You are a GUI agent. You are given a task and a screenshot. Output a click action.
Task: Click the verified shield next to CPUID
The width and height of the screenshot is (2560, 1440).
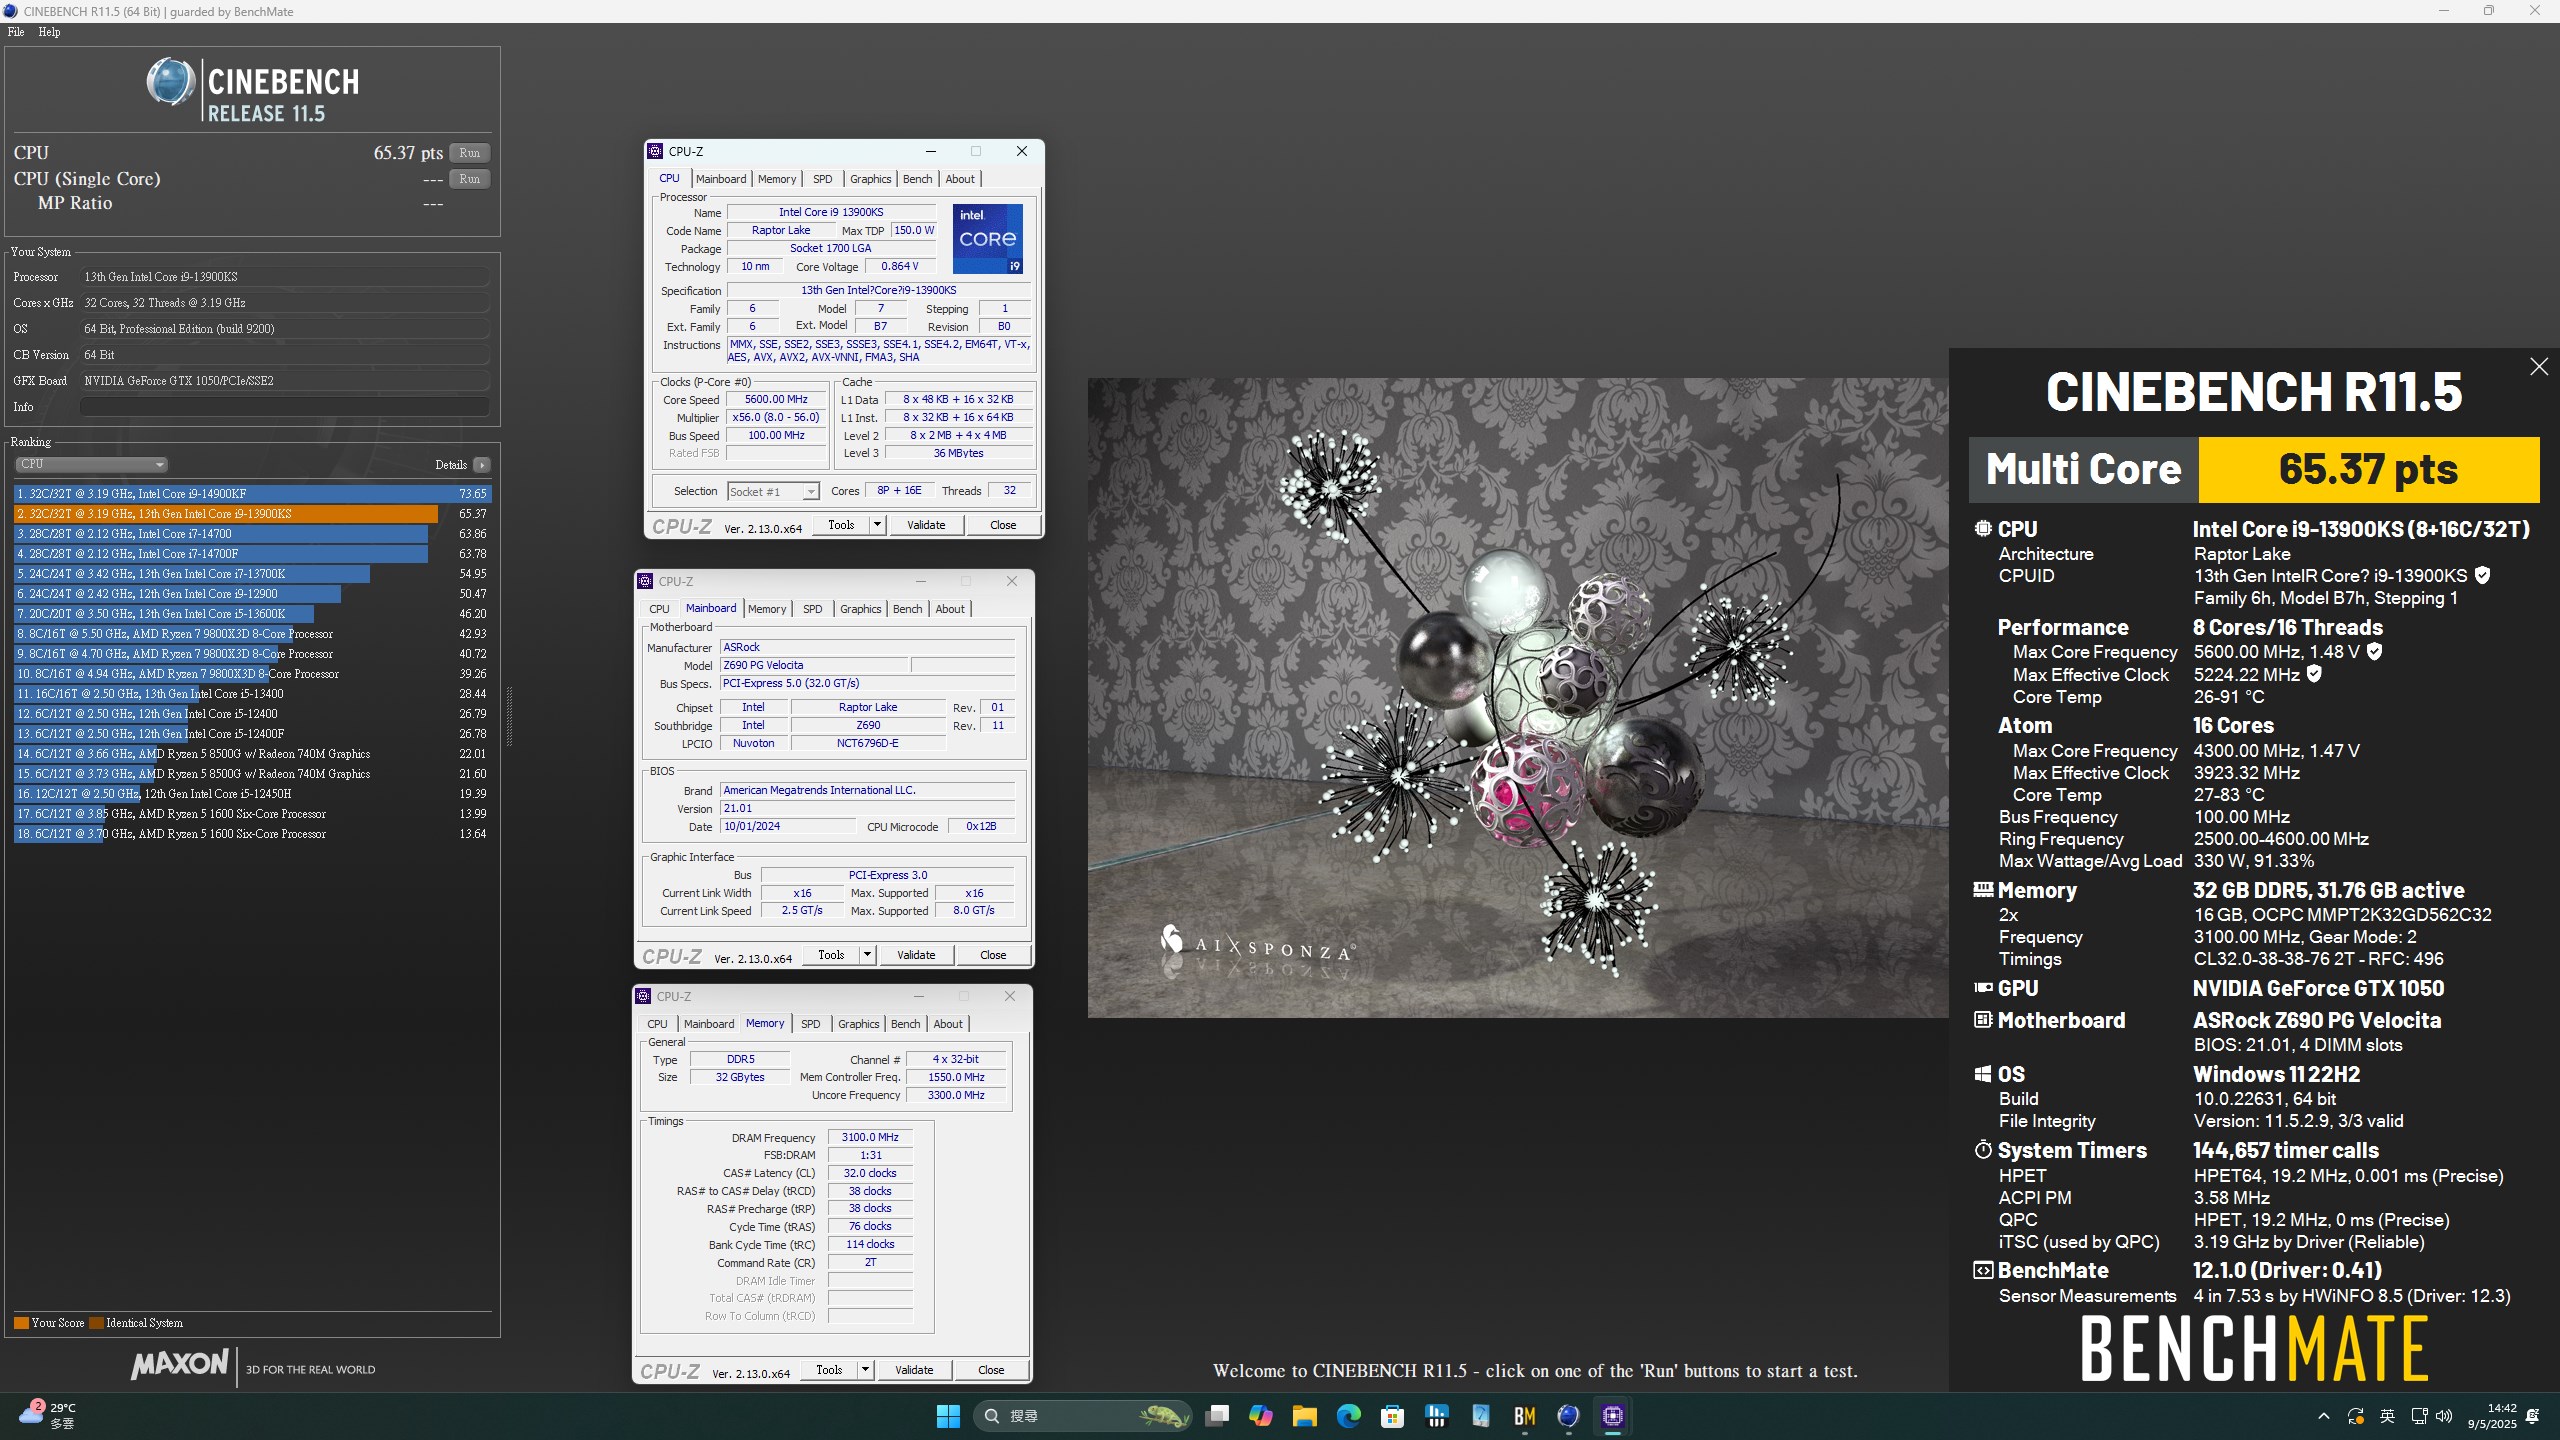pyautogui.click(x=2483, y=575)
